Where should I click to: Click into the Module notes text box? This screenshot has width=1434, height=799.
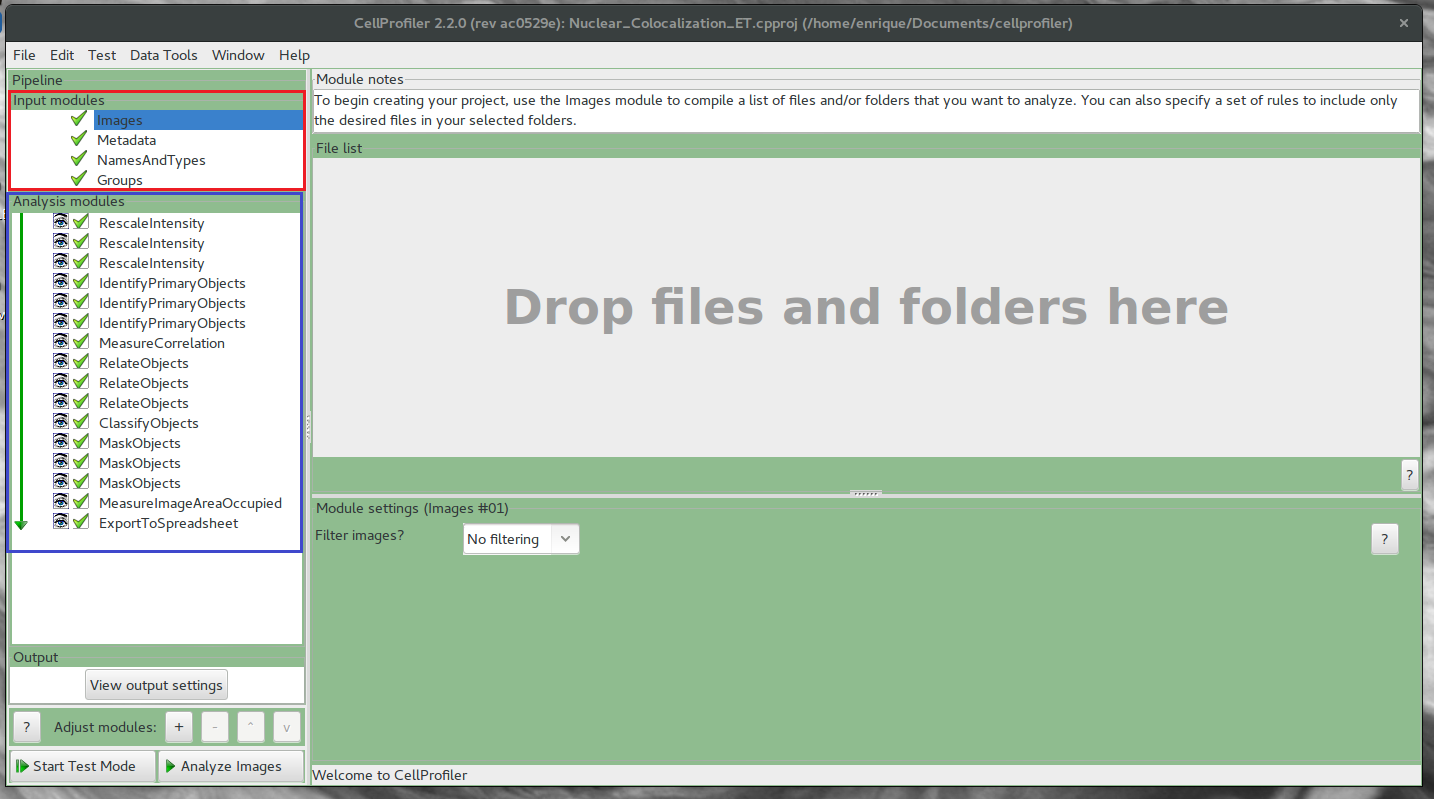coord(866,111)
